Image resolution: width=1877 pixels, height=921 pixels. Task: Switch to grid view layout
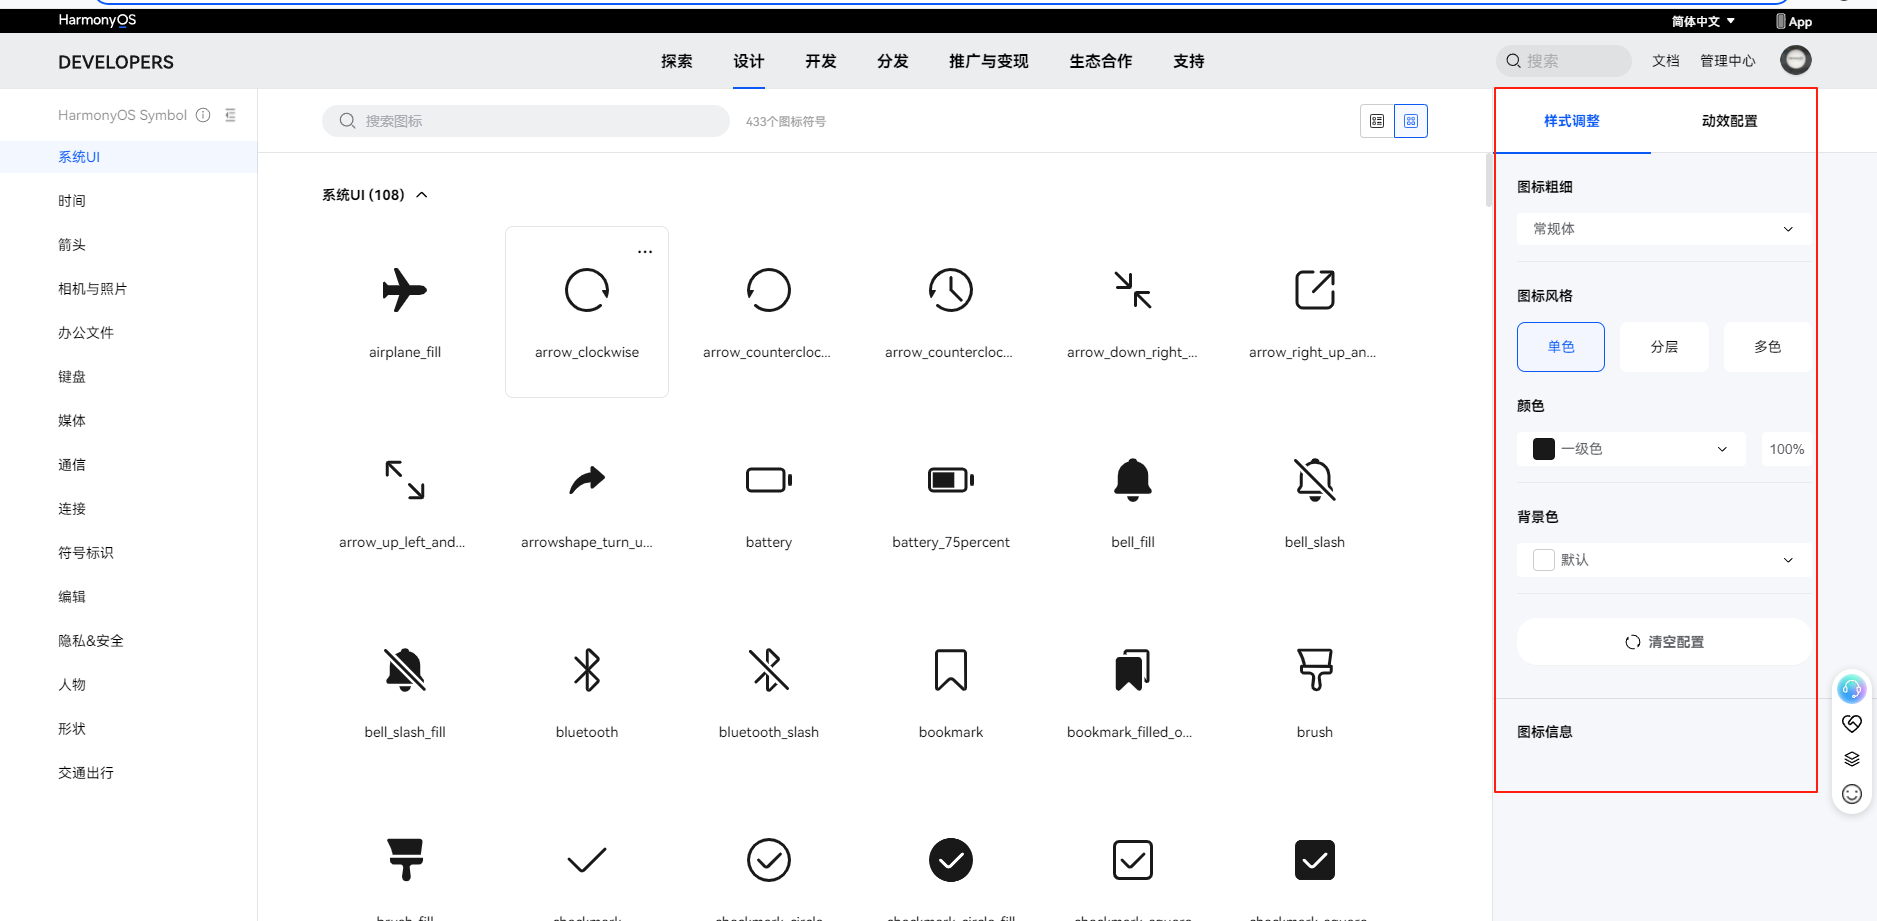point(1411,121)
